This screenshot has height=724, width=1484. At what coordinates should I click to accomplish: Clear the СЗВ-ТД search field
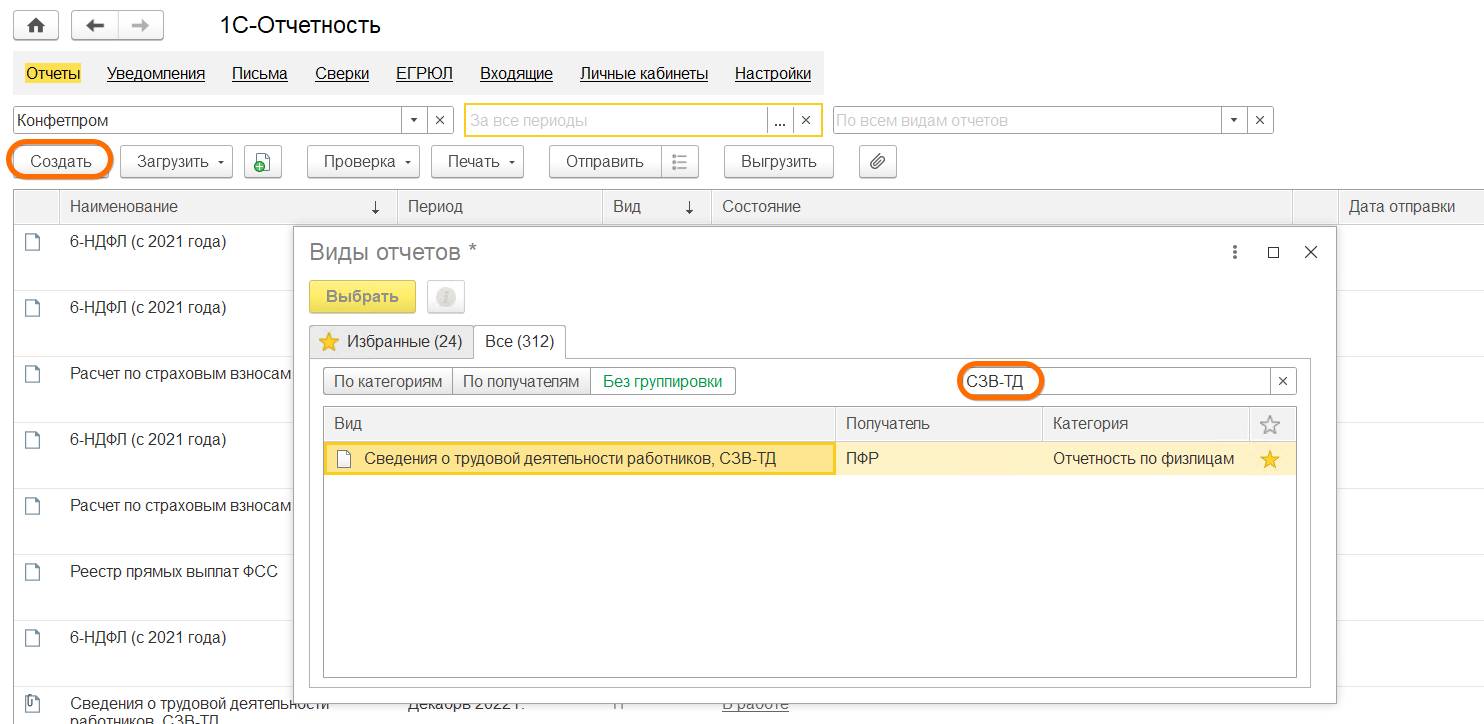click(x=1283, y=381)
